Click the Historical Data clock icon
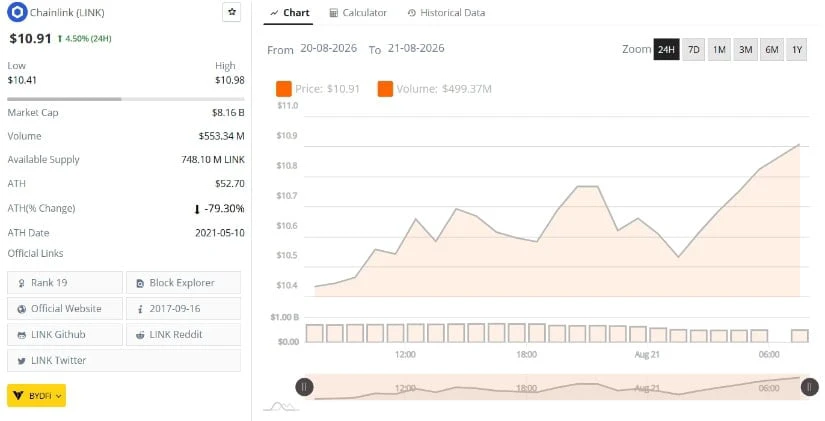This screenshot has width=825, height=421. 412,13
